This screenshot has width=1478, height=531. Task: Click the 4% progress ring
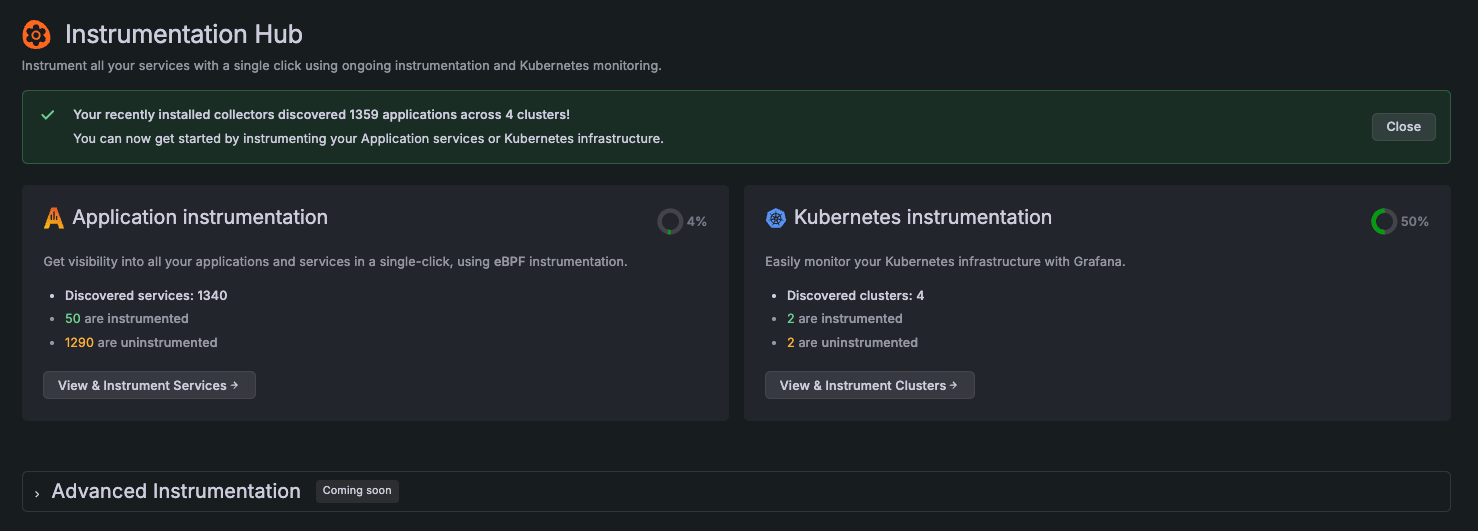(670, 222)
